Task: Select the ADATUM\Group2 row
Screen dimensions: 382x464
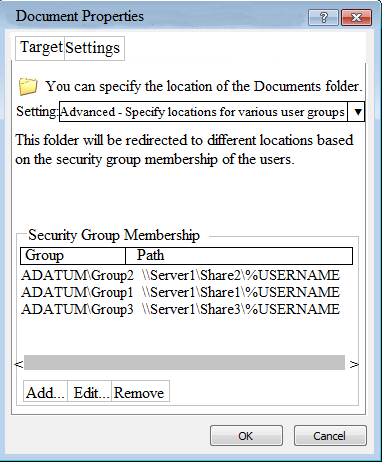Action: click(180, 275)
